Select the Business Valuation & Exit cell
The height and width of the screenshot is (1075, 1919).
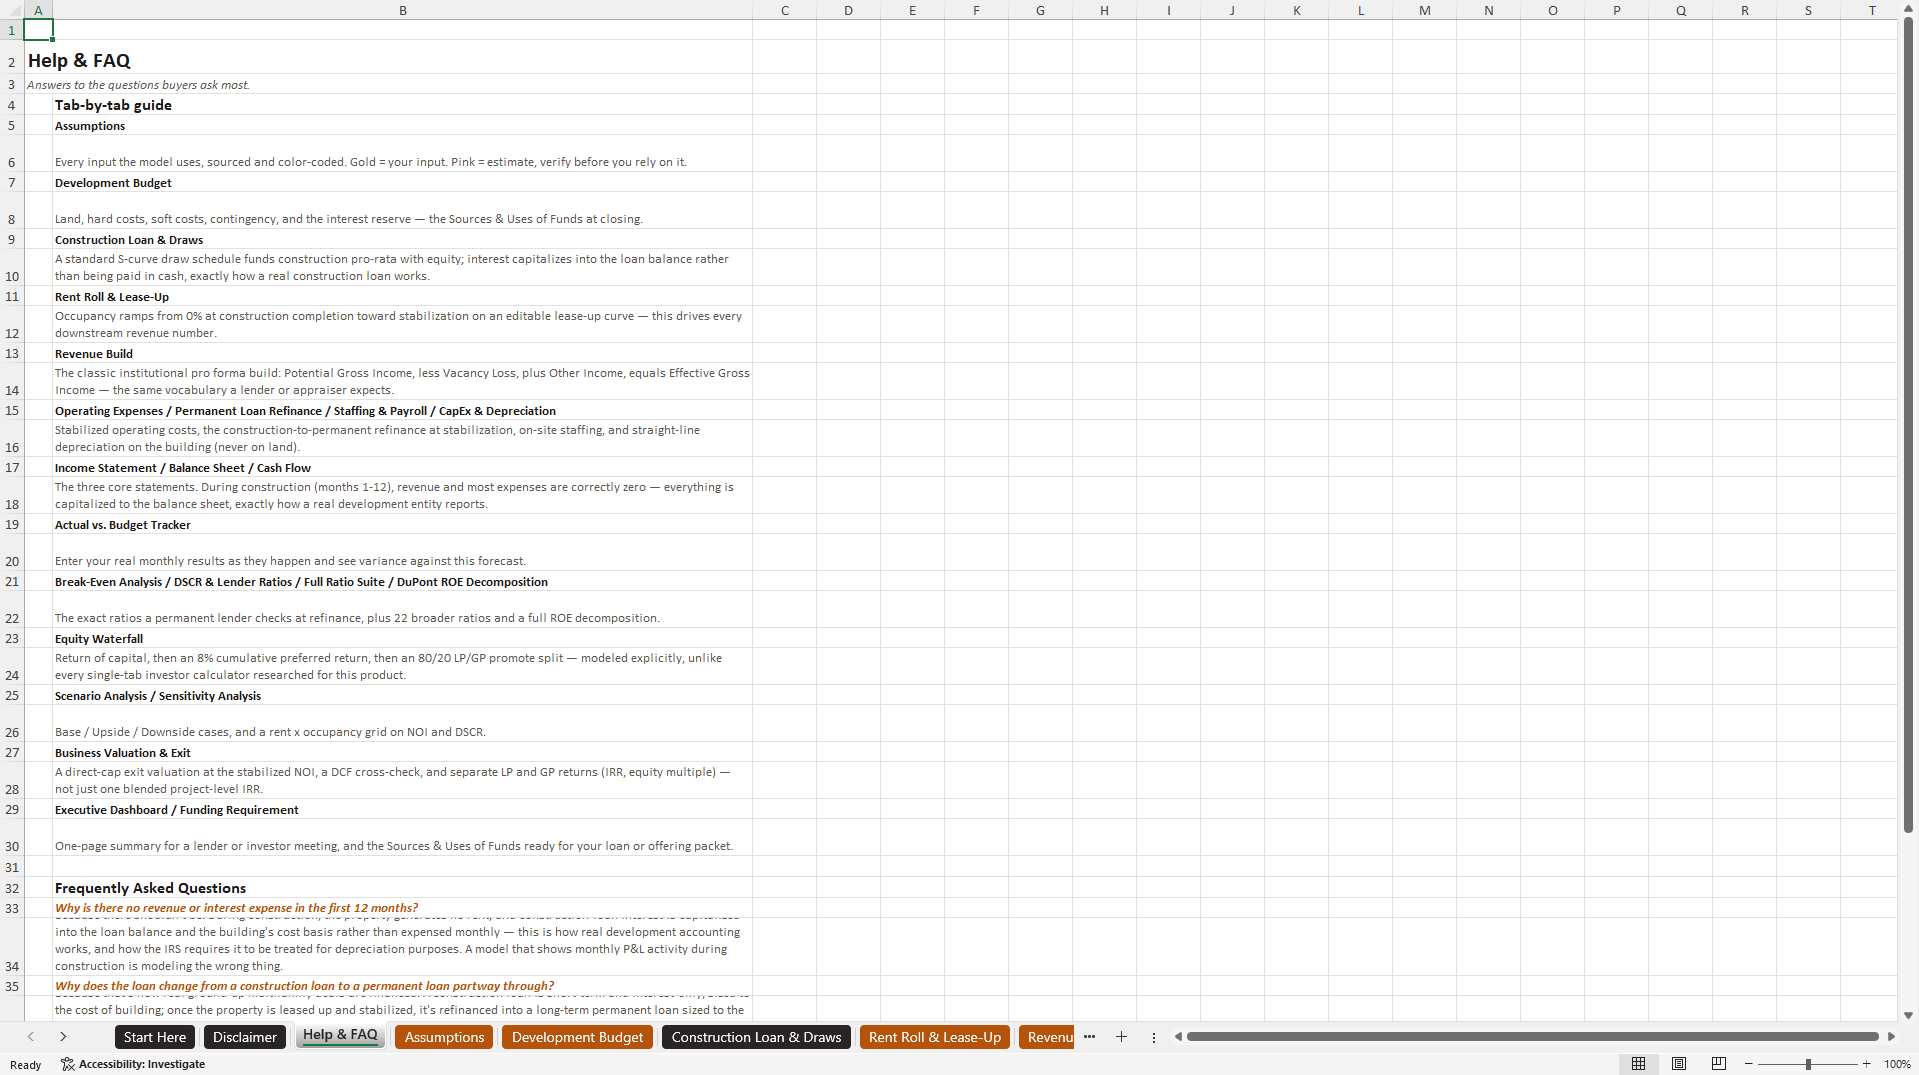tap(402, 752)
